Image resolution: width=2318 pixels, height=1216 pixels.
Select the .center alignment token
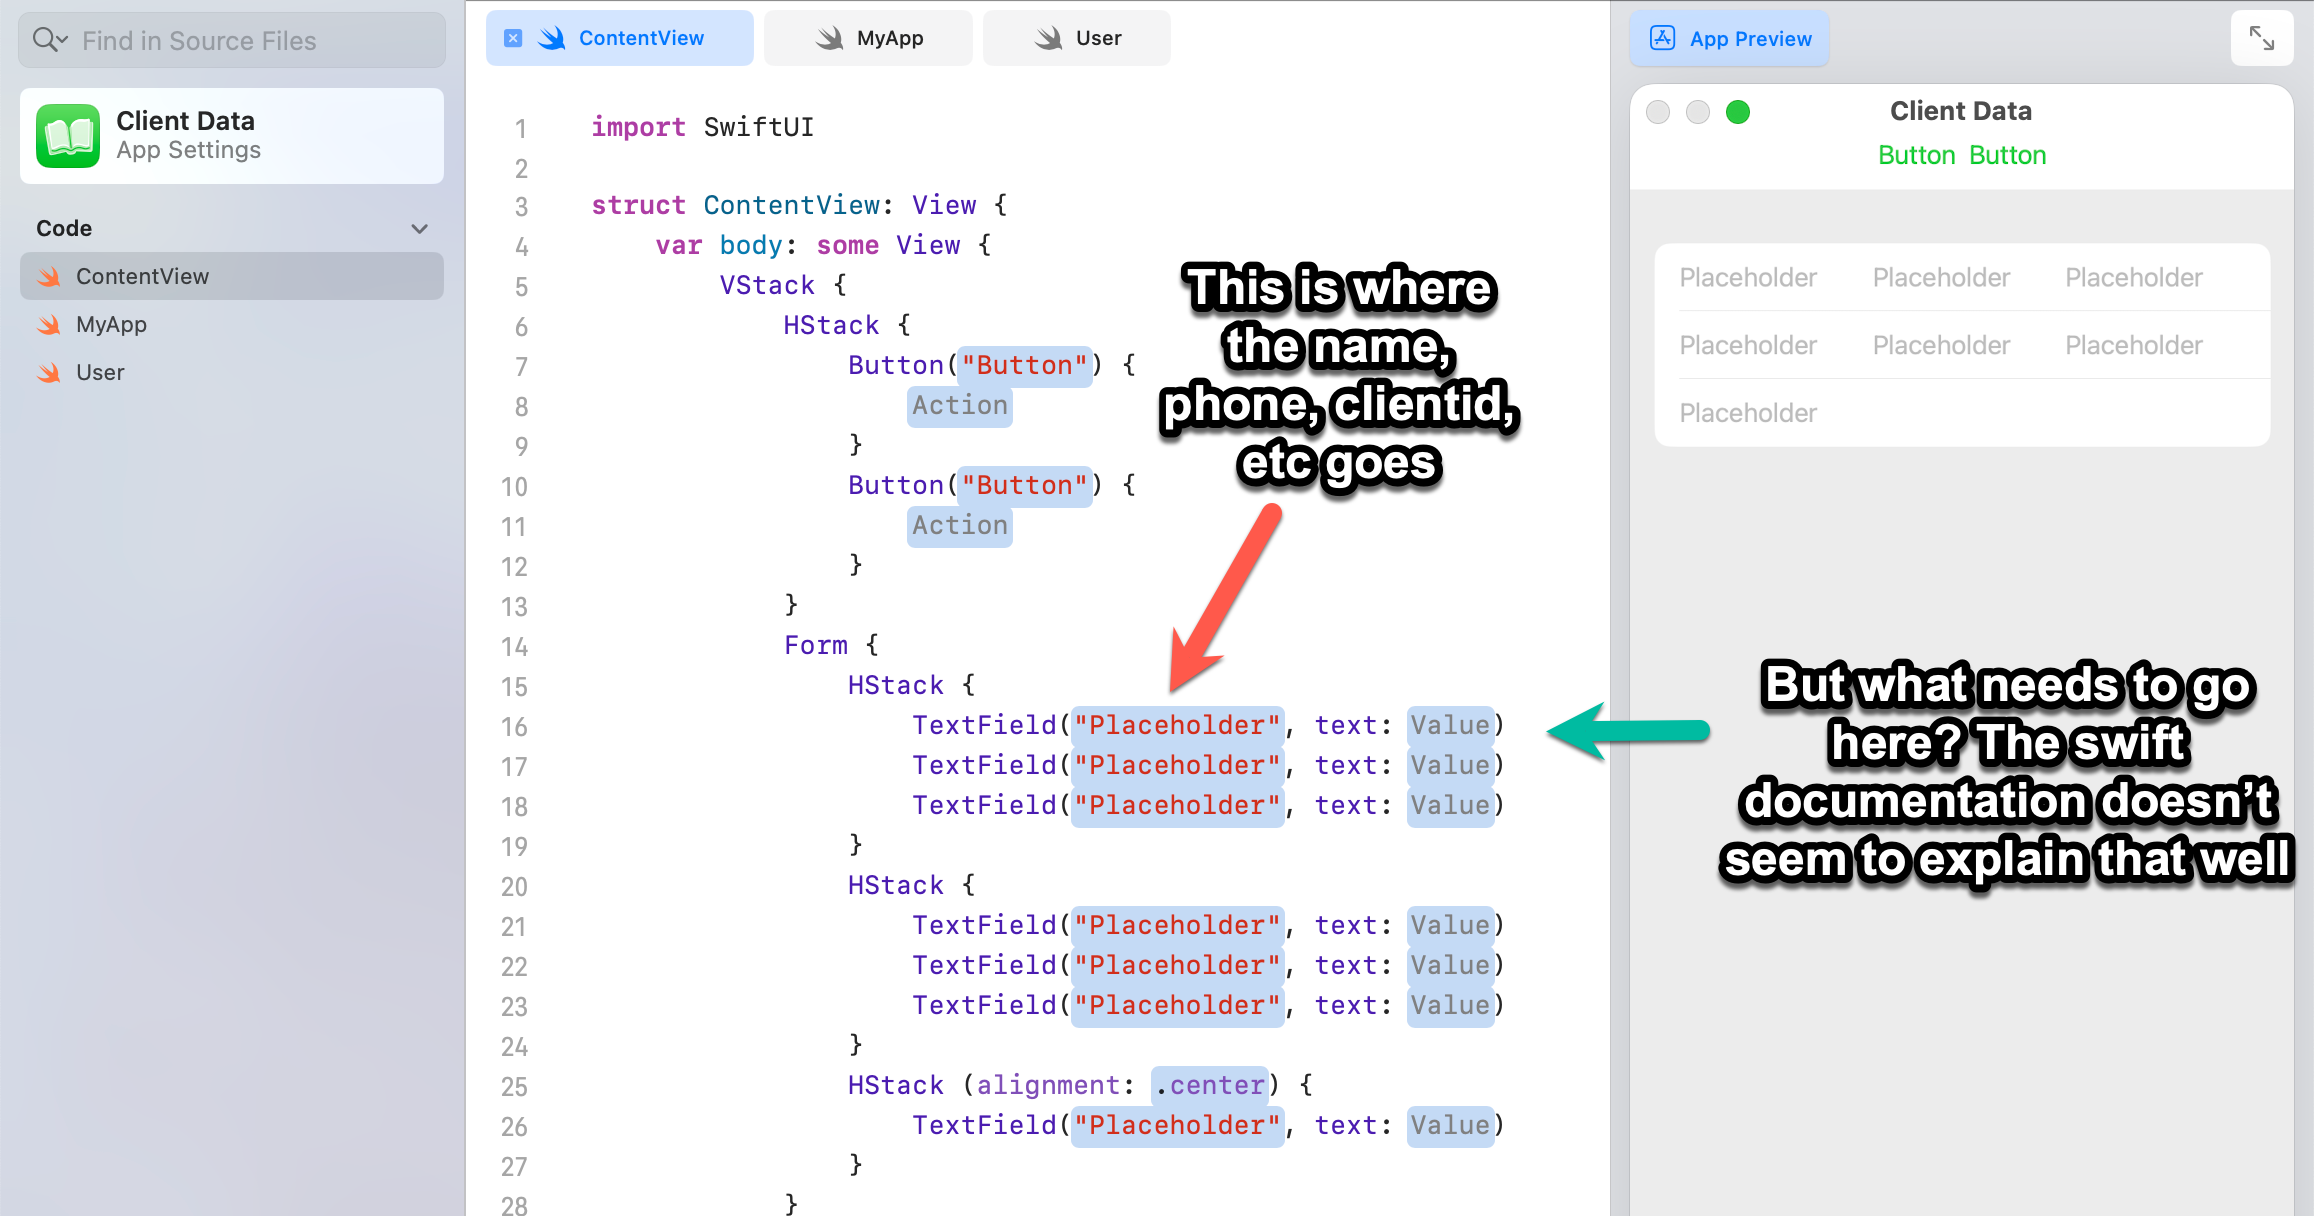(1210, 1086)
